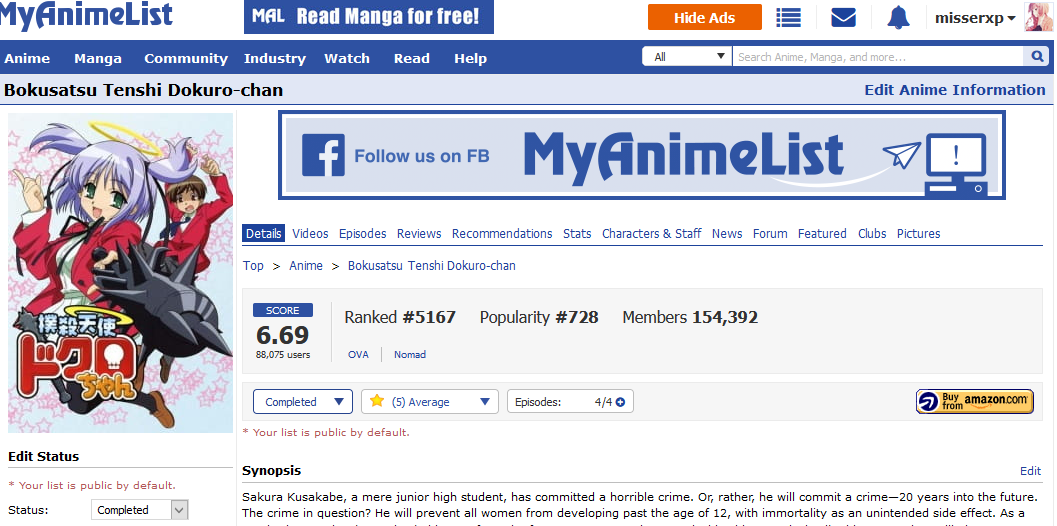Increment watched episodes with plus icon
Screen dimensions: 1057x526
click(620, 403)
